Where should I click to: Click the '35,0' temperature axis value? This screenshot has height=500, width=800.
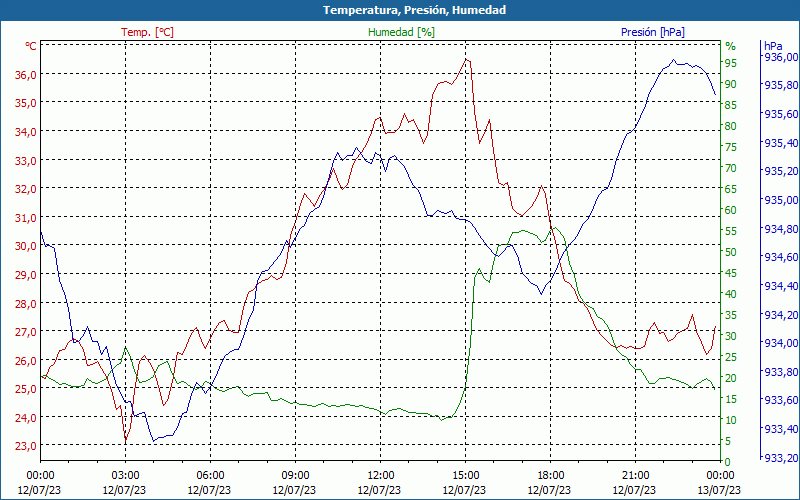[x=27, y=103]
